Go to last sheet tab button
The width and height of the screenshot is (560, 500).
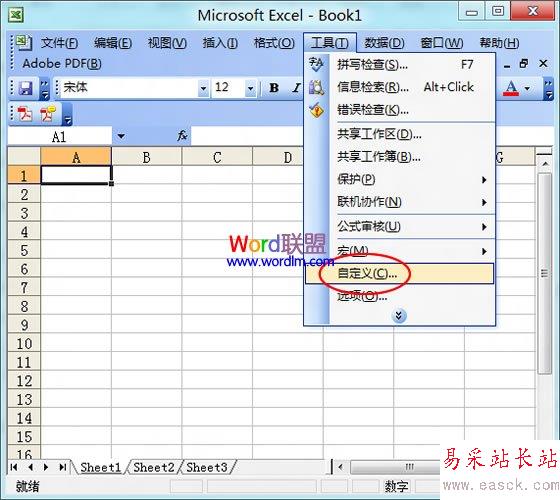click(62, 467)
